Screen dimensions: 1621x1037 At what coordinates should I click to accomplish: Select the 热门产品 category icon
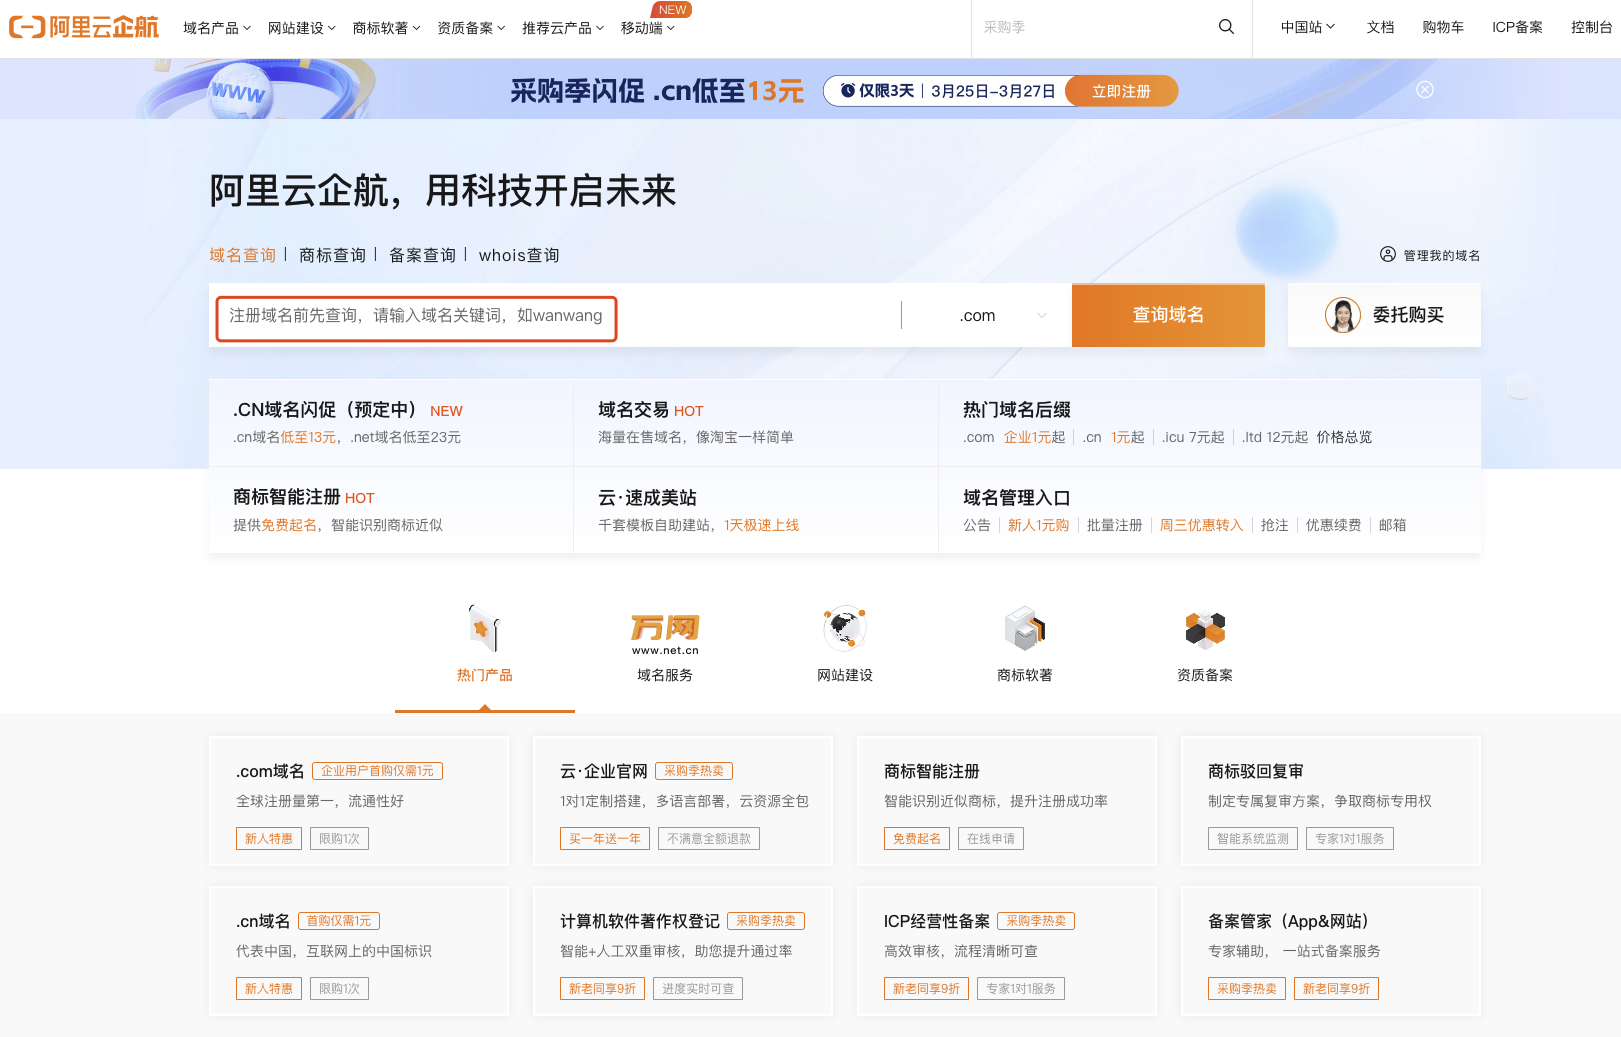[485, 629]
